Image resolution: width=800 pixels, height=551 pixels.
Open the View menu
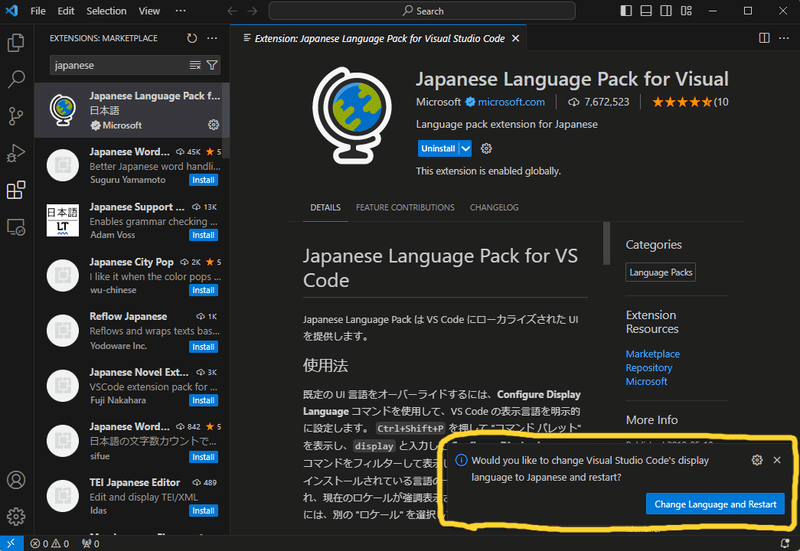point(149,11)
